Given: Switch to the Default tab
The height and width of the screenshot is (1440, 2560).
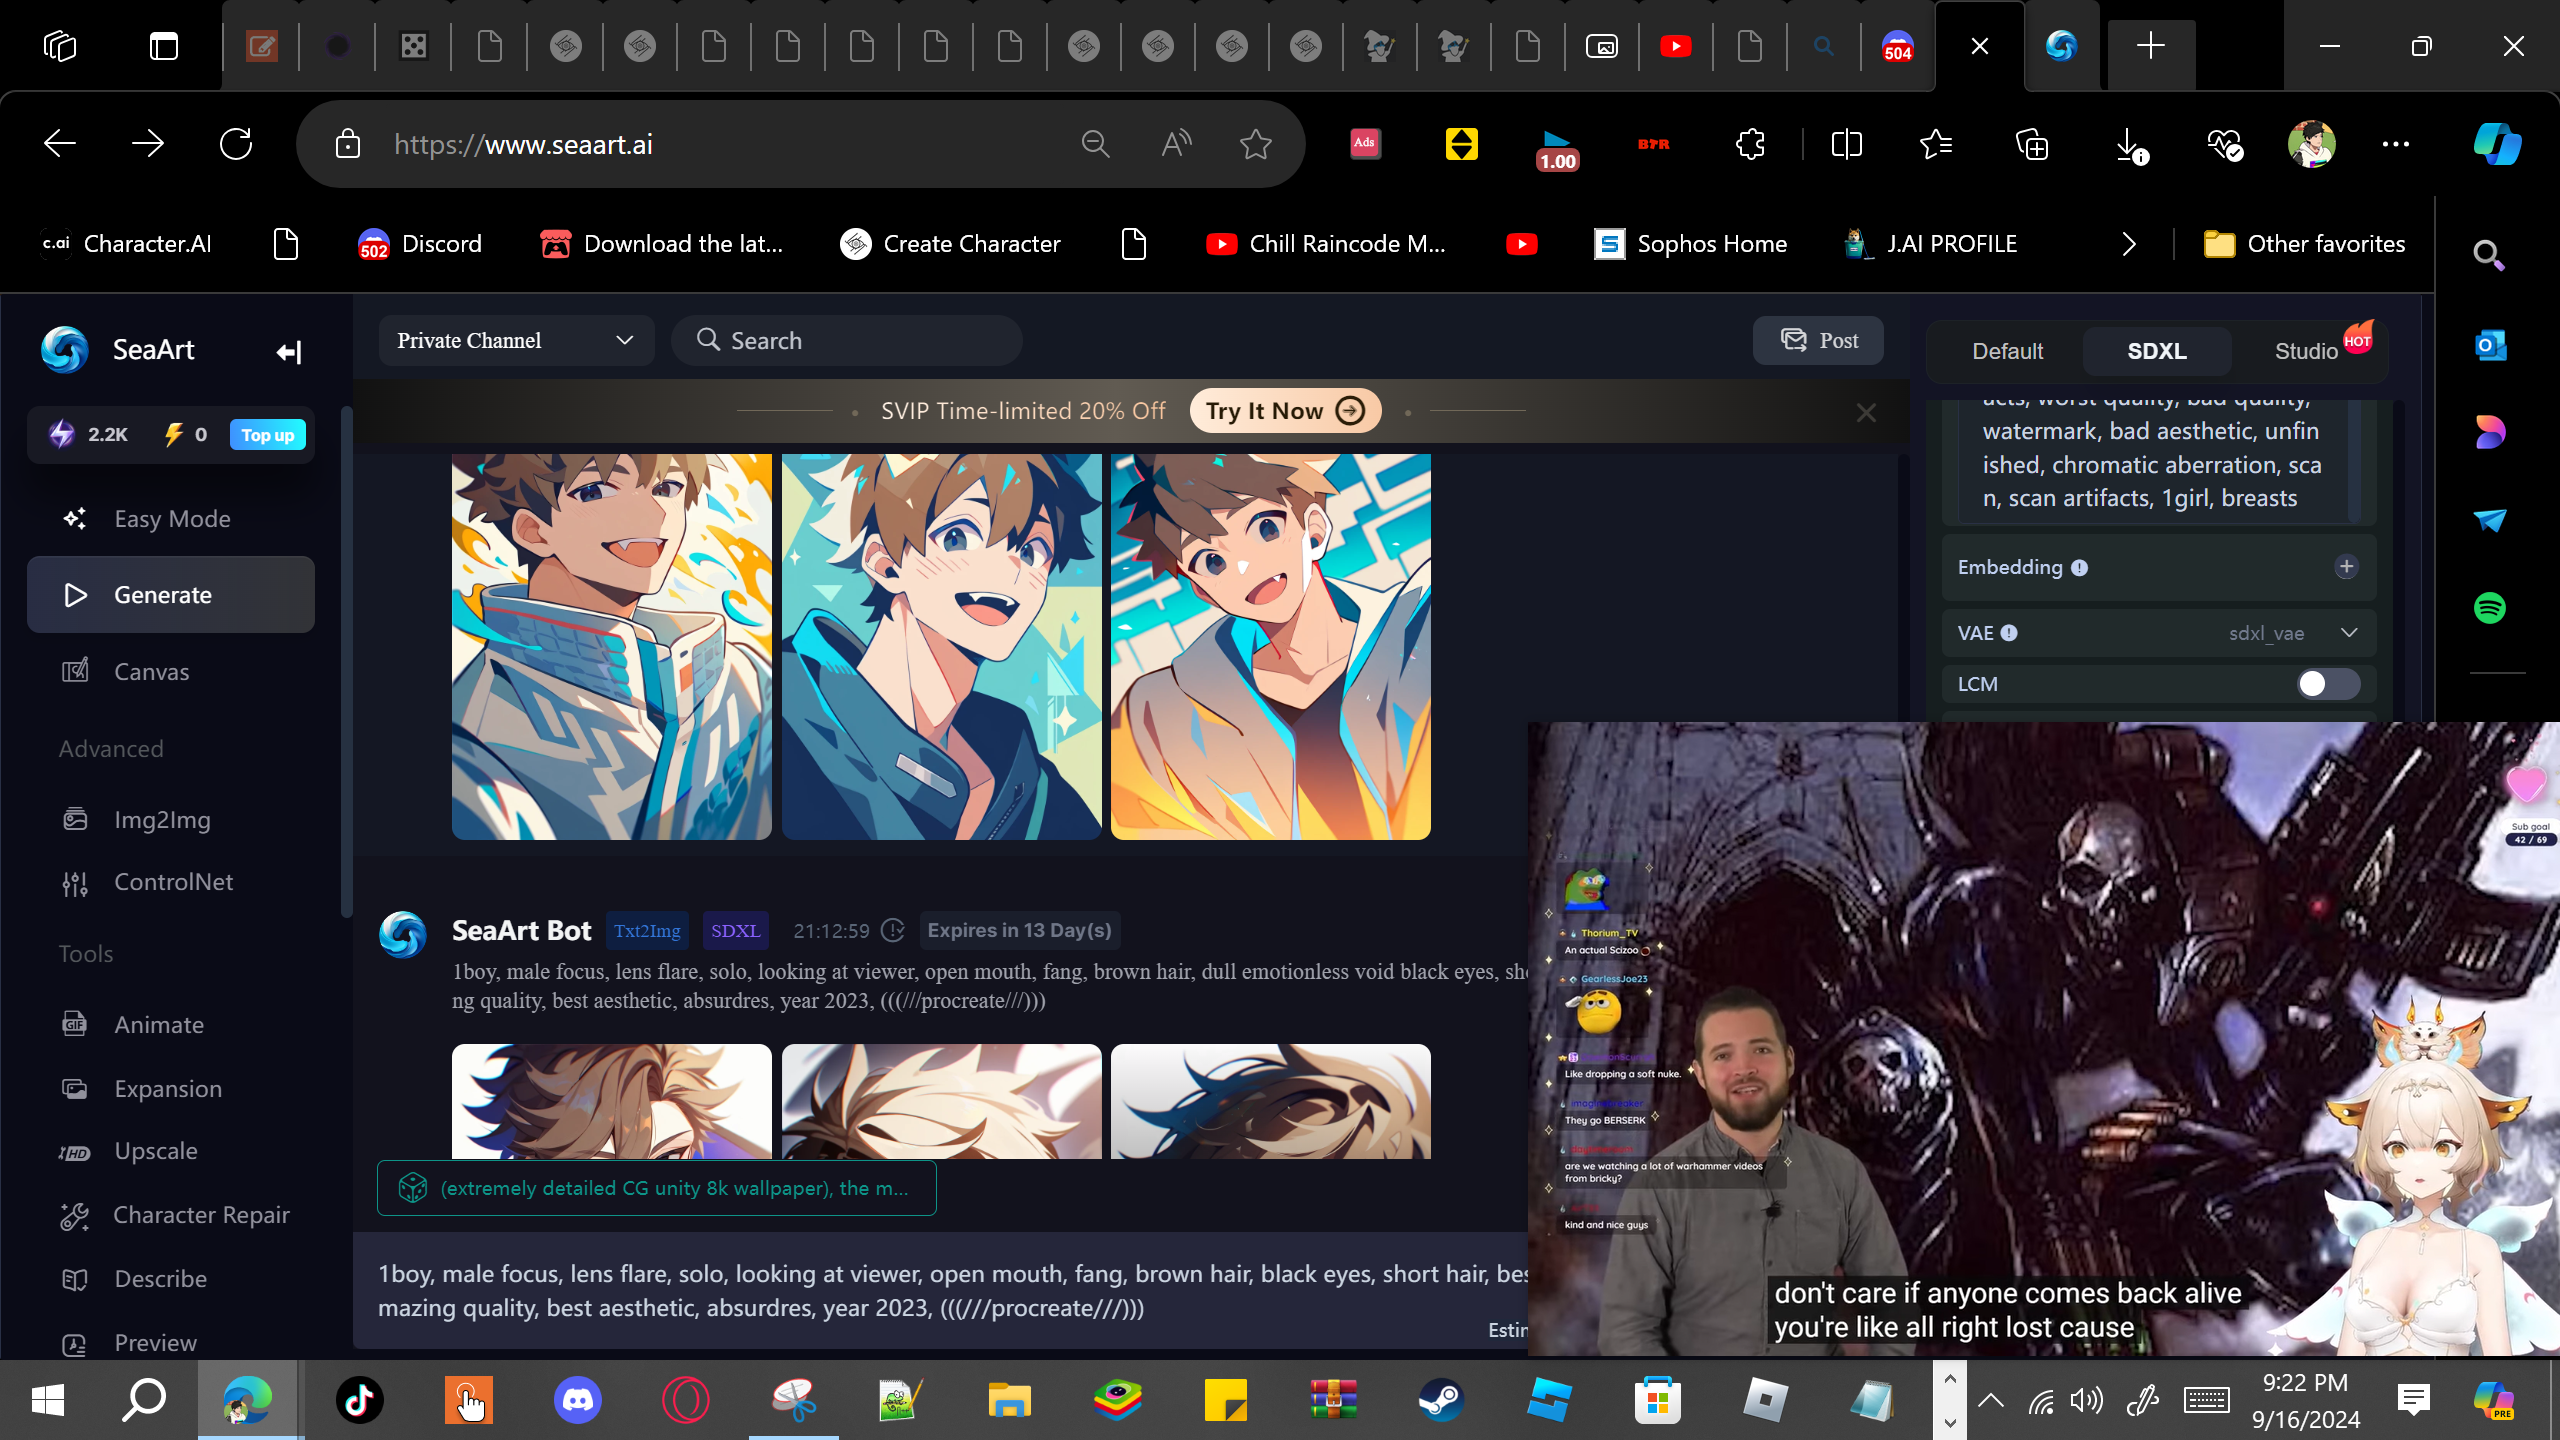Looking at the screenshot, I should point(2007,352).
